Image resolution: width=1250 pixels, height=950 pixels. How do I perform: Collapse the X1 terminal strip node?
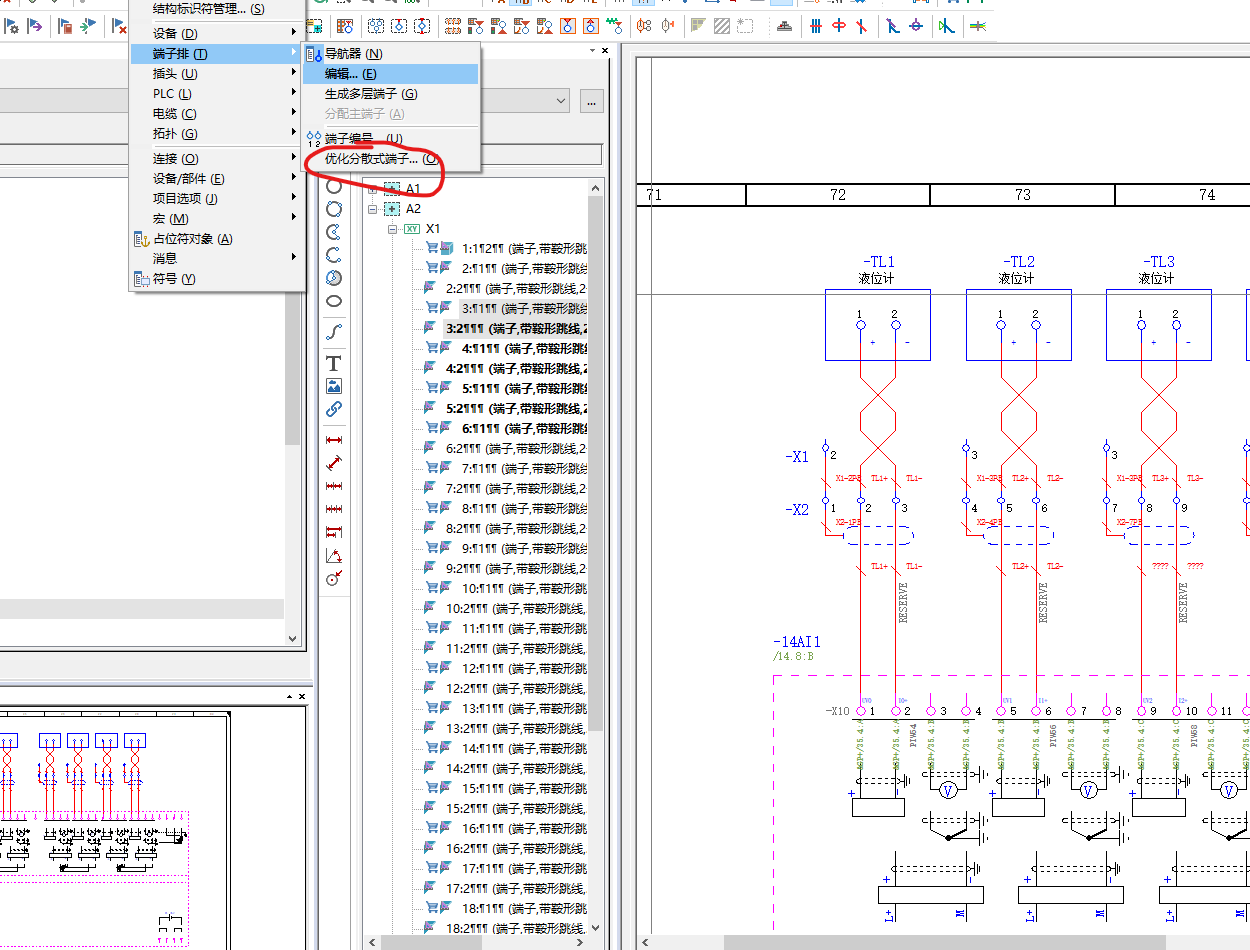pyautogui.click(x=393, y=229)
